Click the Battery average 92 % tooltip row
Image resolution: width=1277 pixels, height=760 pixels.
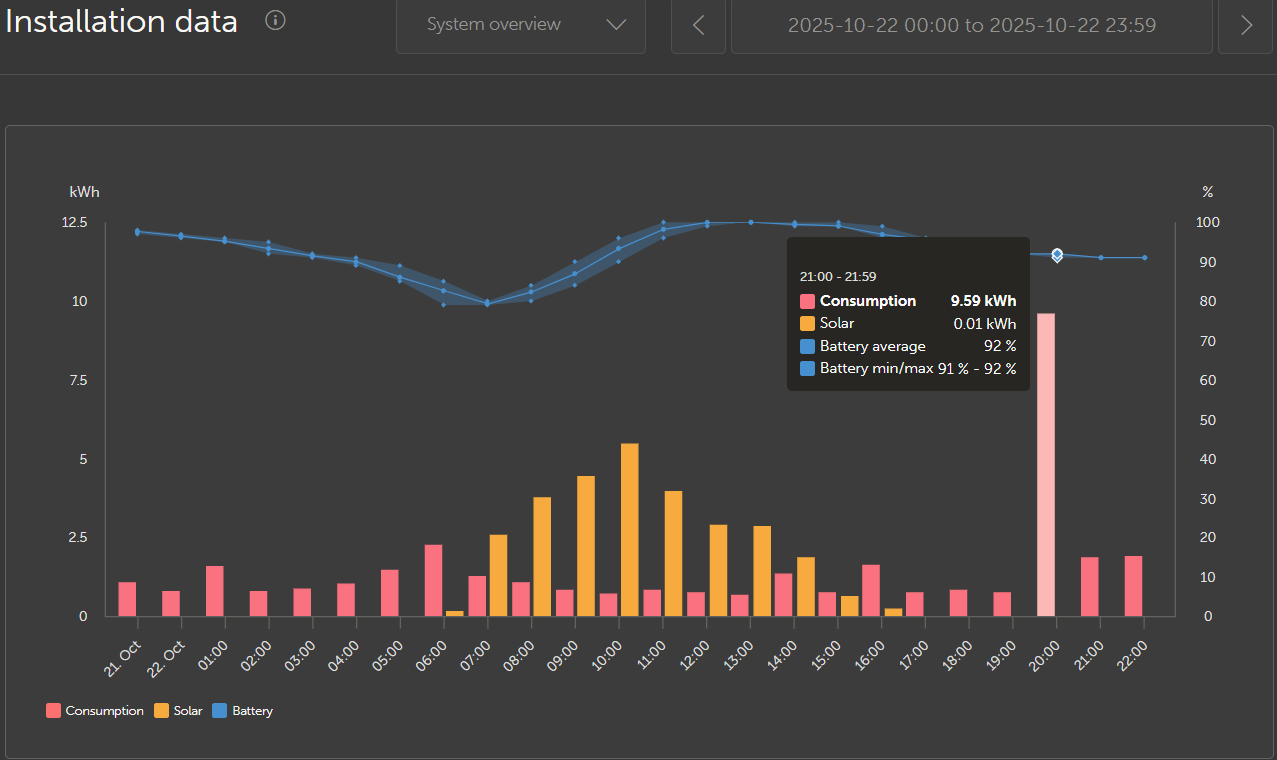tap(908, 346)
